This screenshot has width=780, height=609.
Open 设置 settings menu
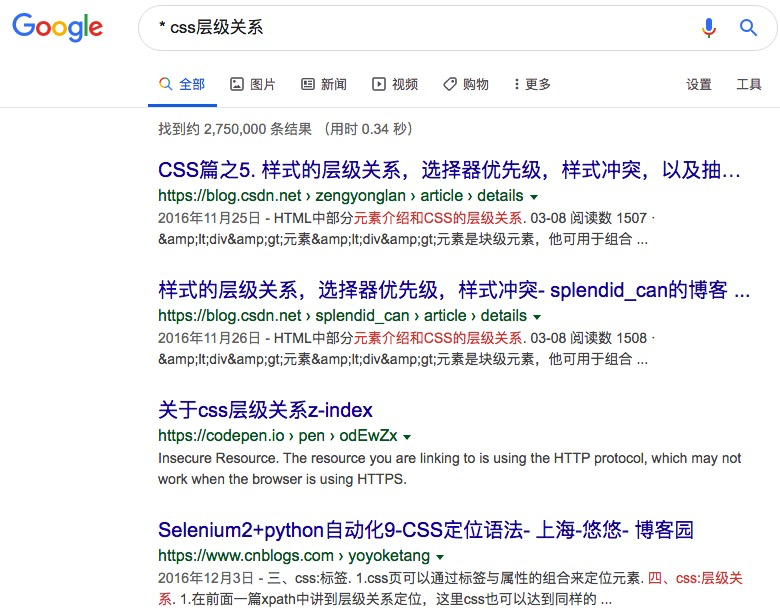[x=698, y=84]
